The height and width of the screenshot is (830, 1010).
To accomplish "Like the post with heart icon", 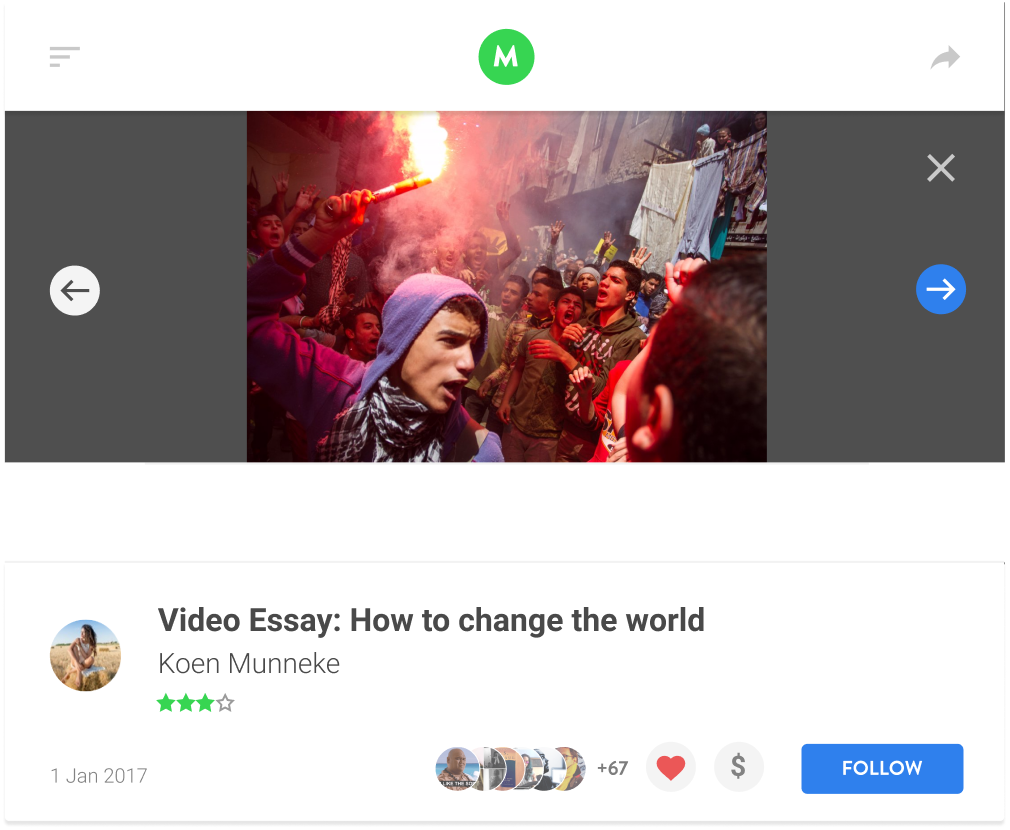I will tap(671, 768).
